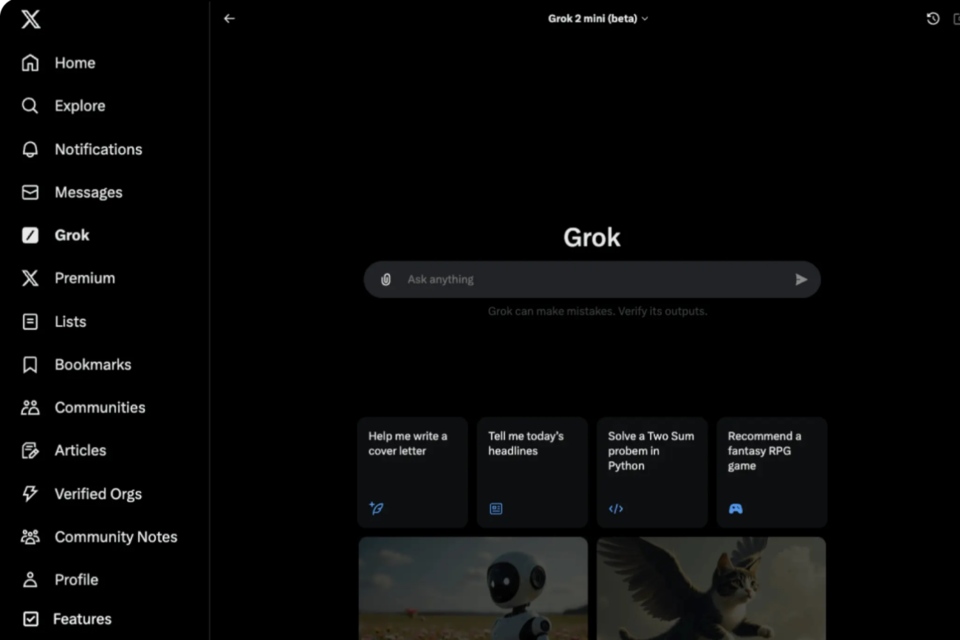Image resolution: width=960 pixels, height=640 pixels.
Task: Pick "Solve a Two Sum problem in Python"
Action: point(652,472)
